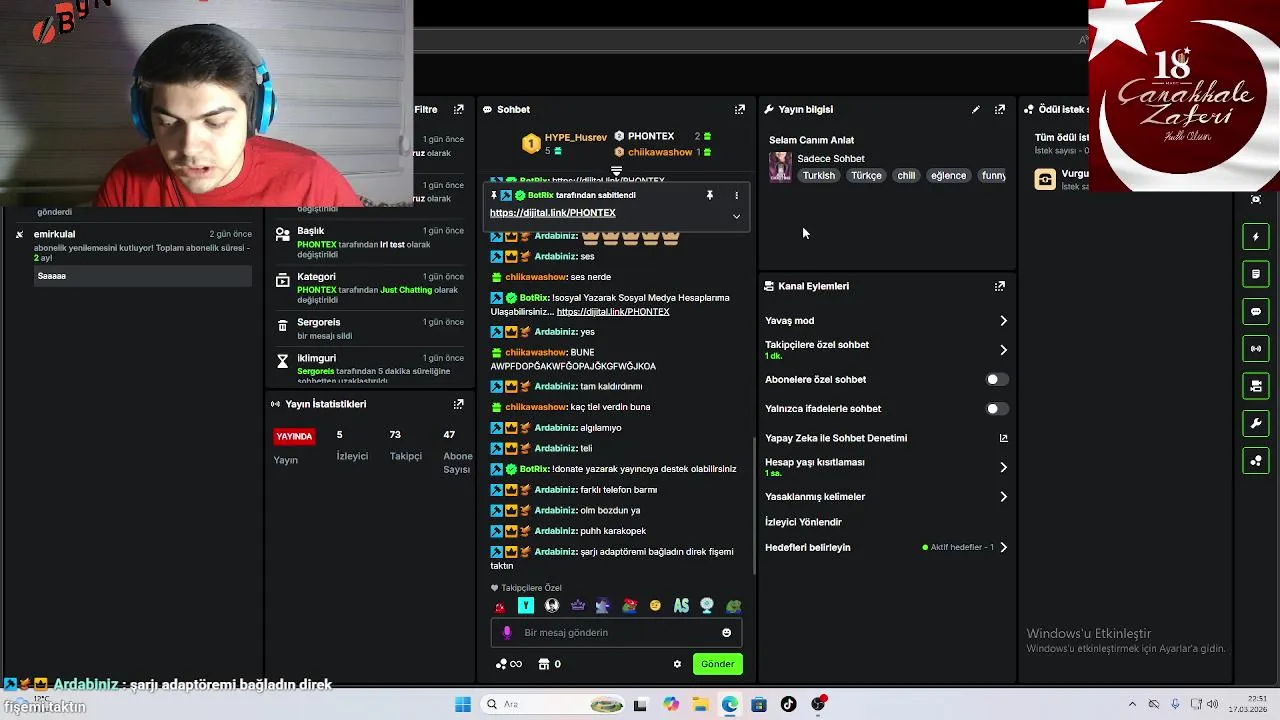Click İzleyici Yönlendir action
The height and width of the screenshot is (720, 1280).
tap(803, 522)
